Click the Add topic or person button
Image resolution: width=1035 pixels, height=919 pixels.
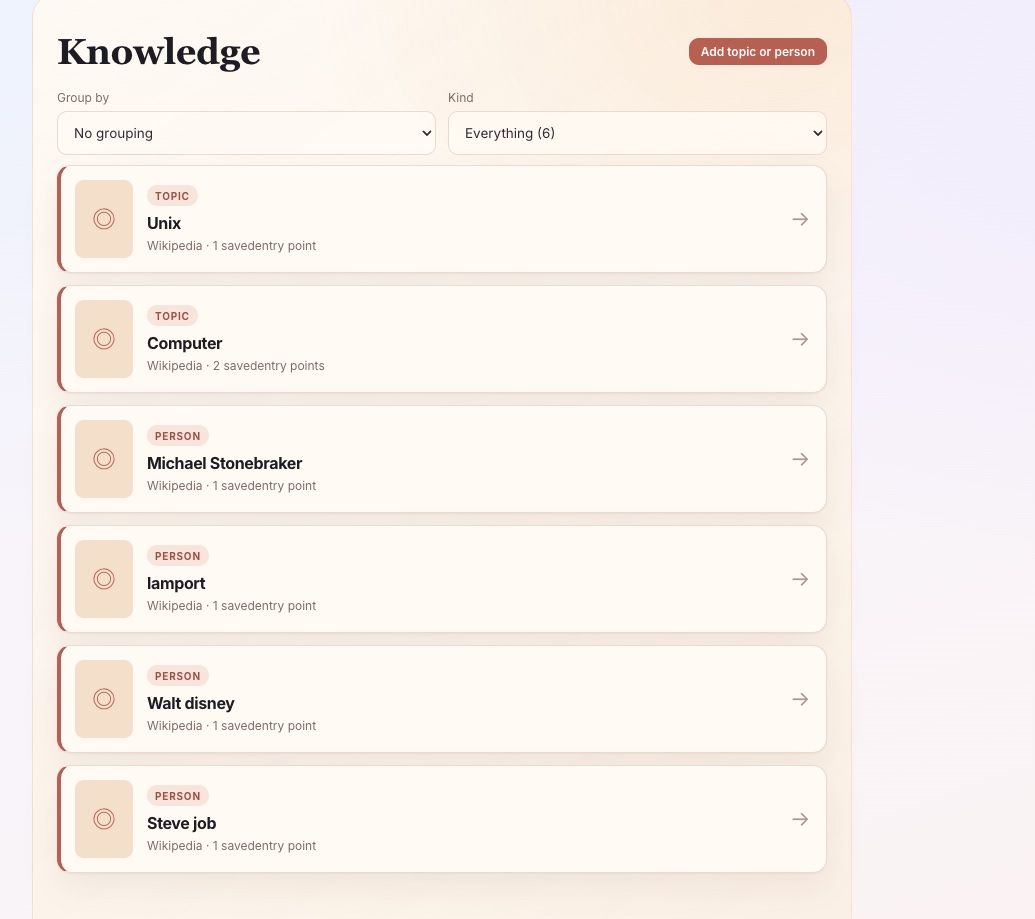pos(757,51)
